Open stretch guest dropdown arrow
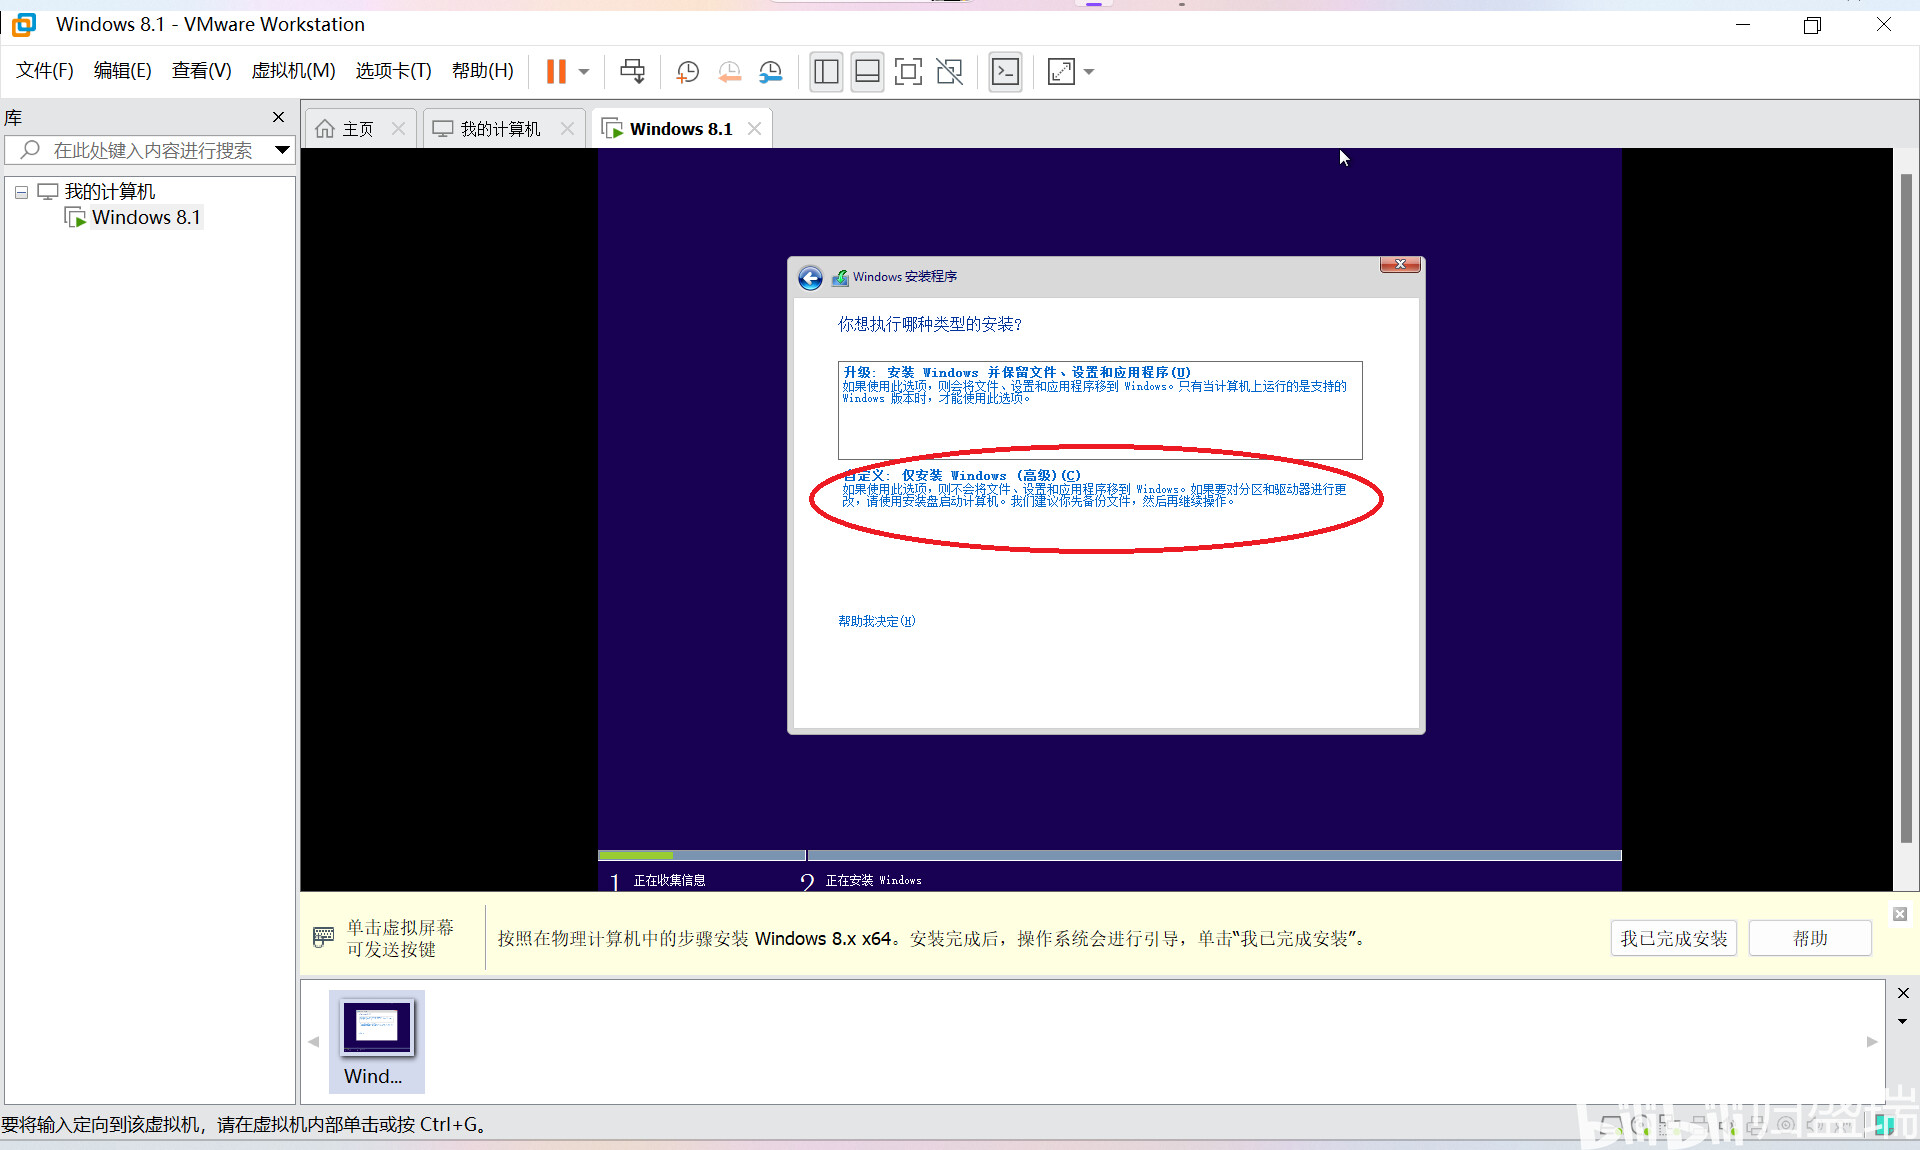The width and height of the screenshot is (1920, 1150). coord(1089,72)
